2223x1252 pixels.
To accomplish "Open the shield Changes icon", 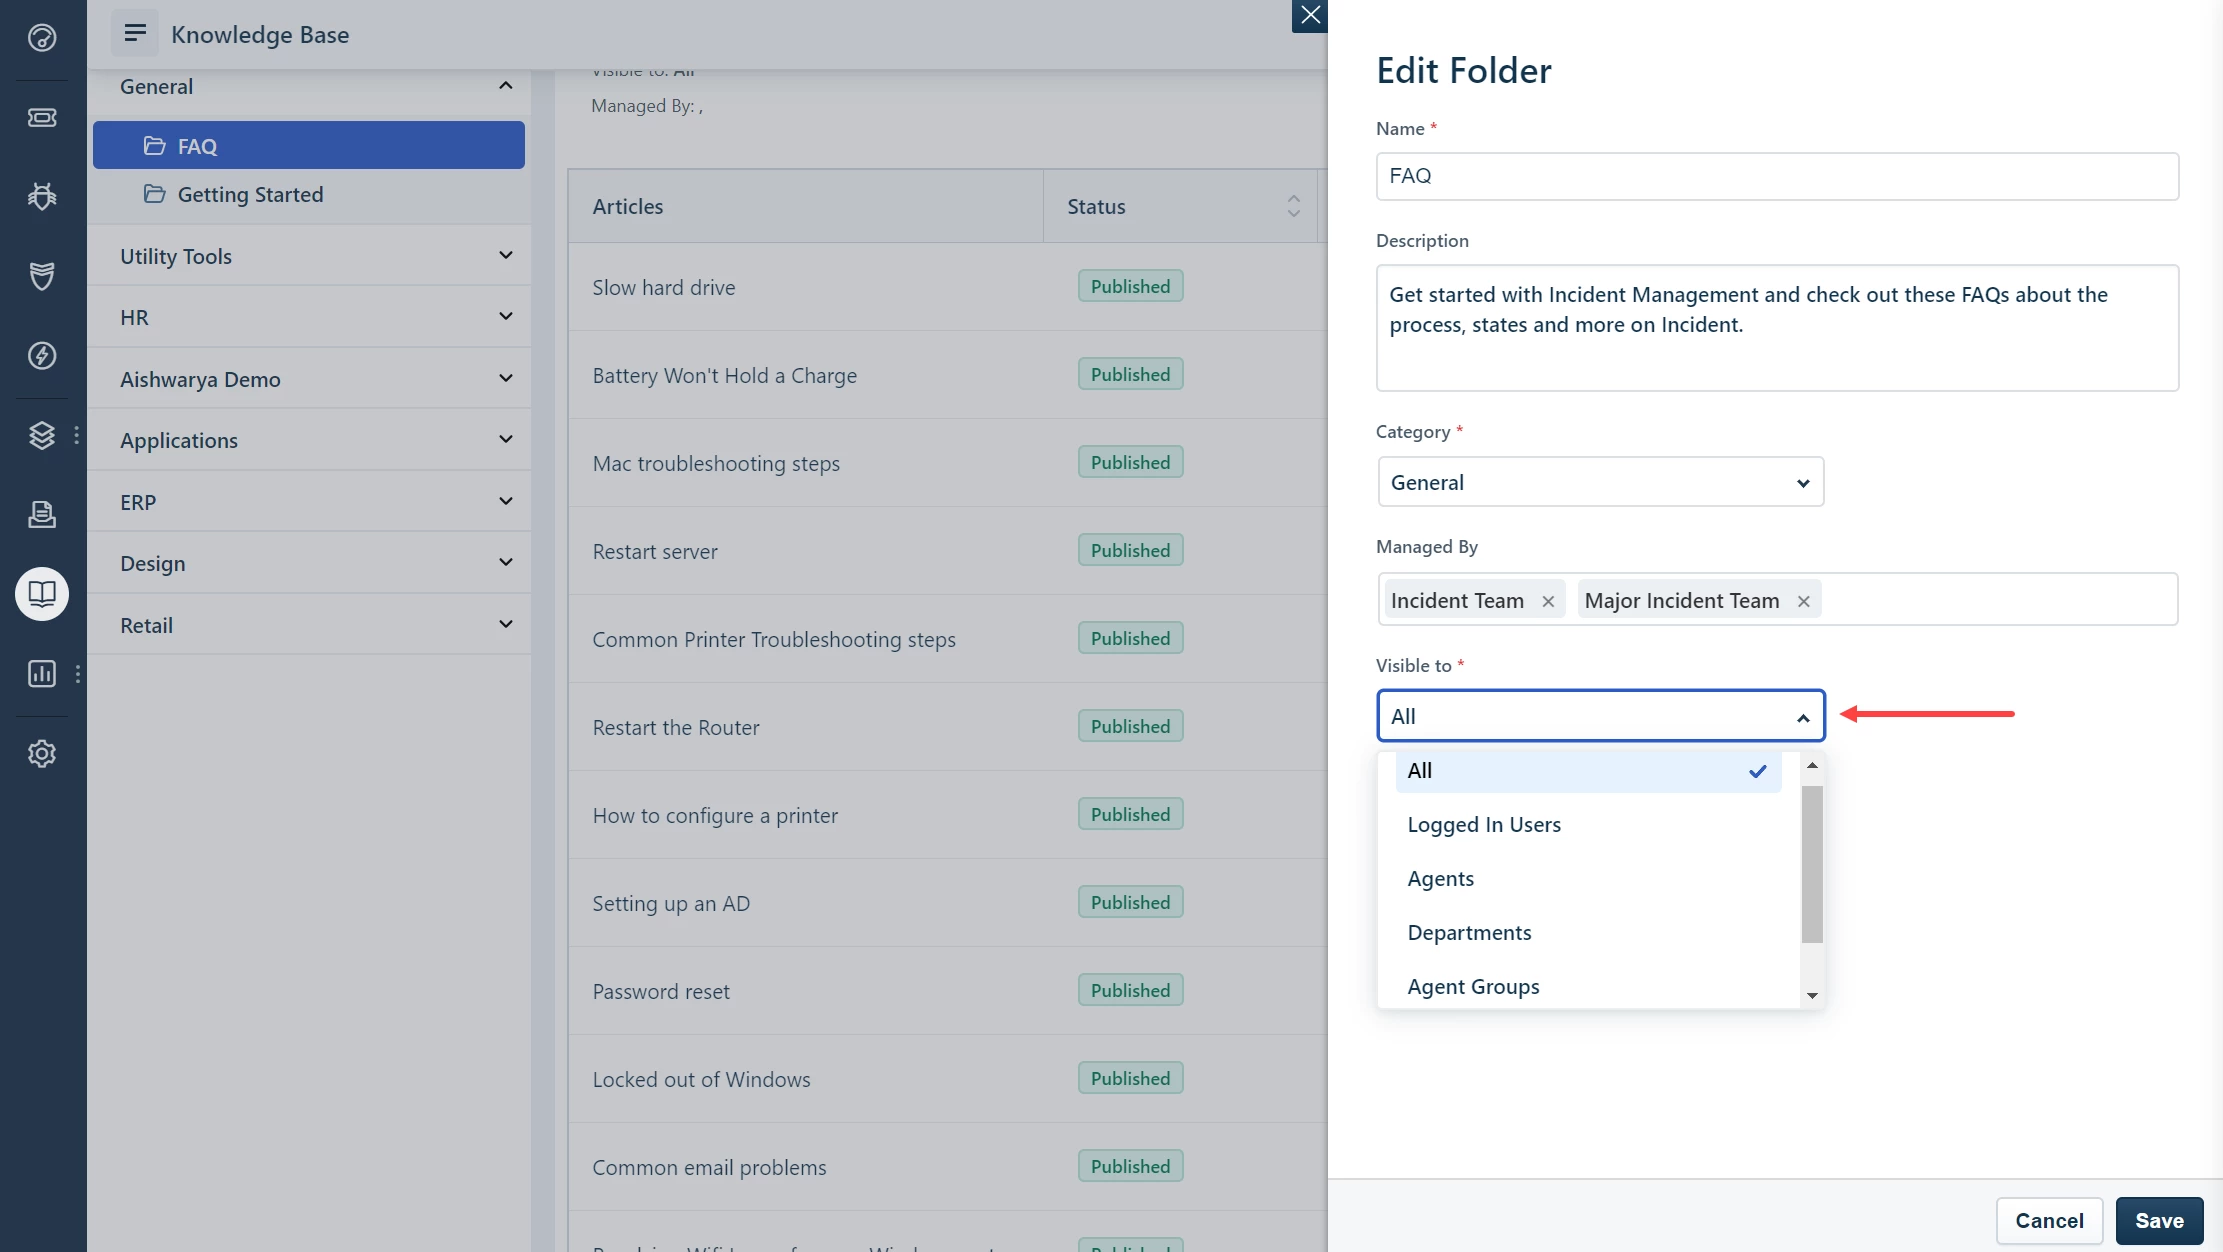I will [x=42, y=276].
